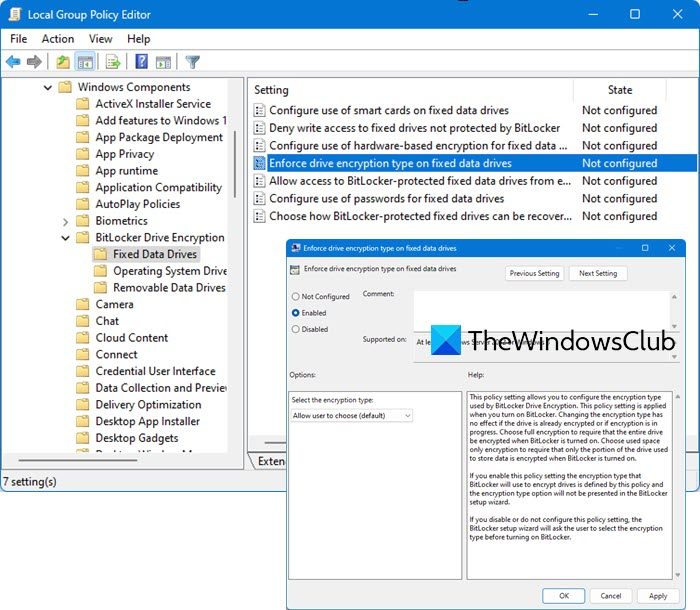Select the Enabled radio button
The image size is (700, 610).
pos(296,313)
